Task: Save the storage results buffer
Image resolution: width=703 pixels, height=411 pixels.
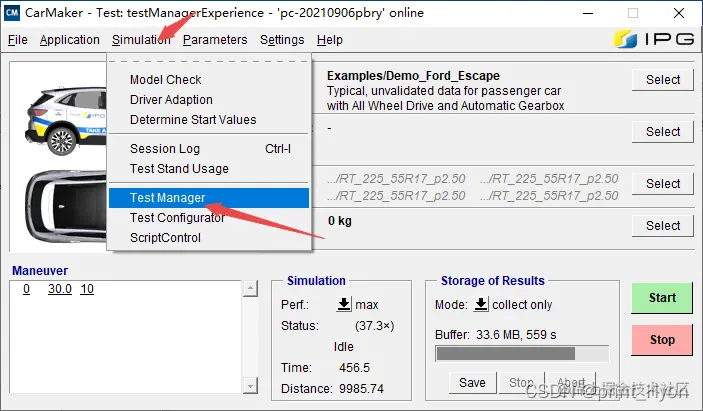Action: coord(472,383)
